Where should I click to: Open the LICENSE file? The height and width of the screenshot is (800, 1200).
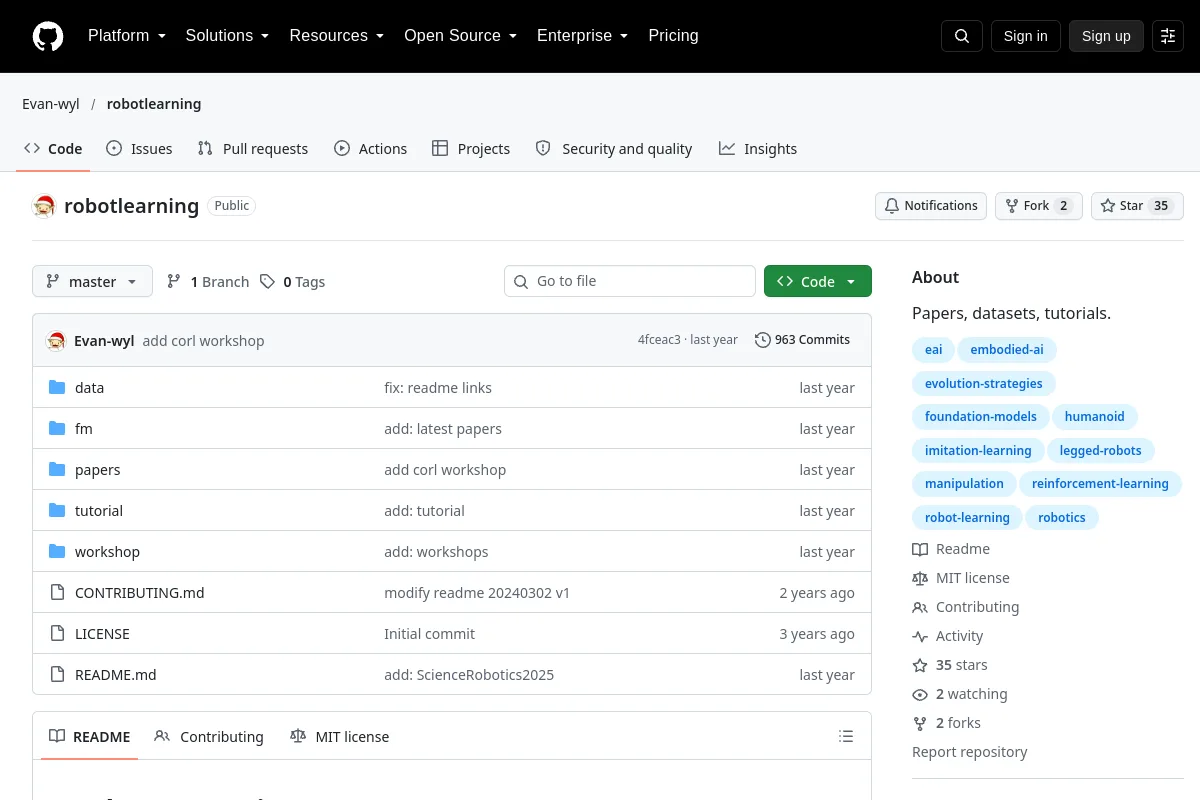[102, 634]
